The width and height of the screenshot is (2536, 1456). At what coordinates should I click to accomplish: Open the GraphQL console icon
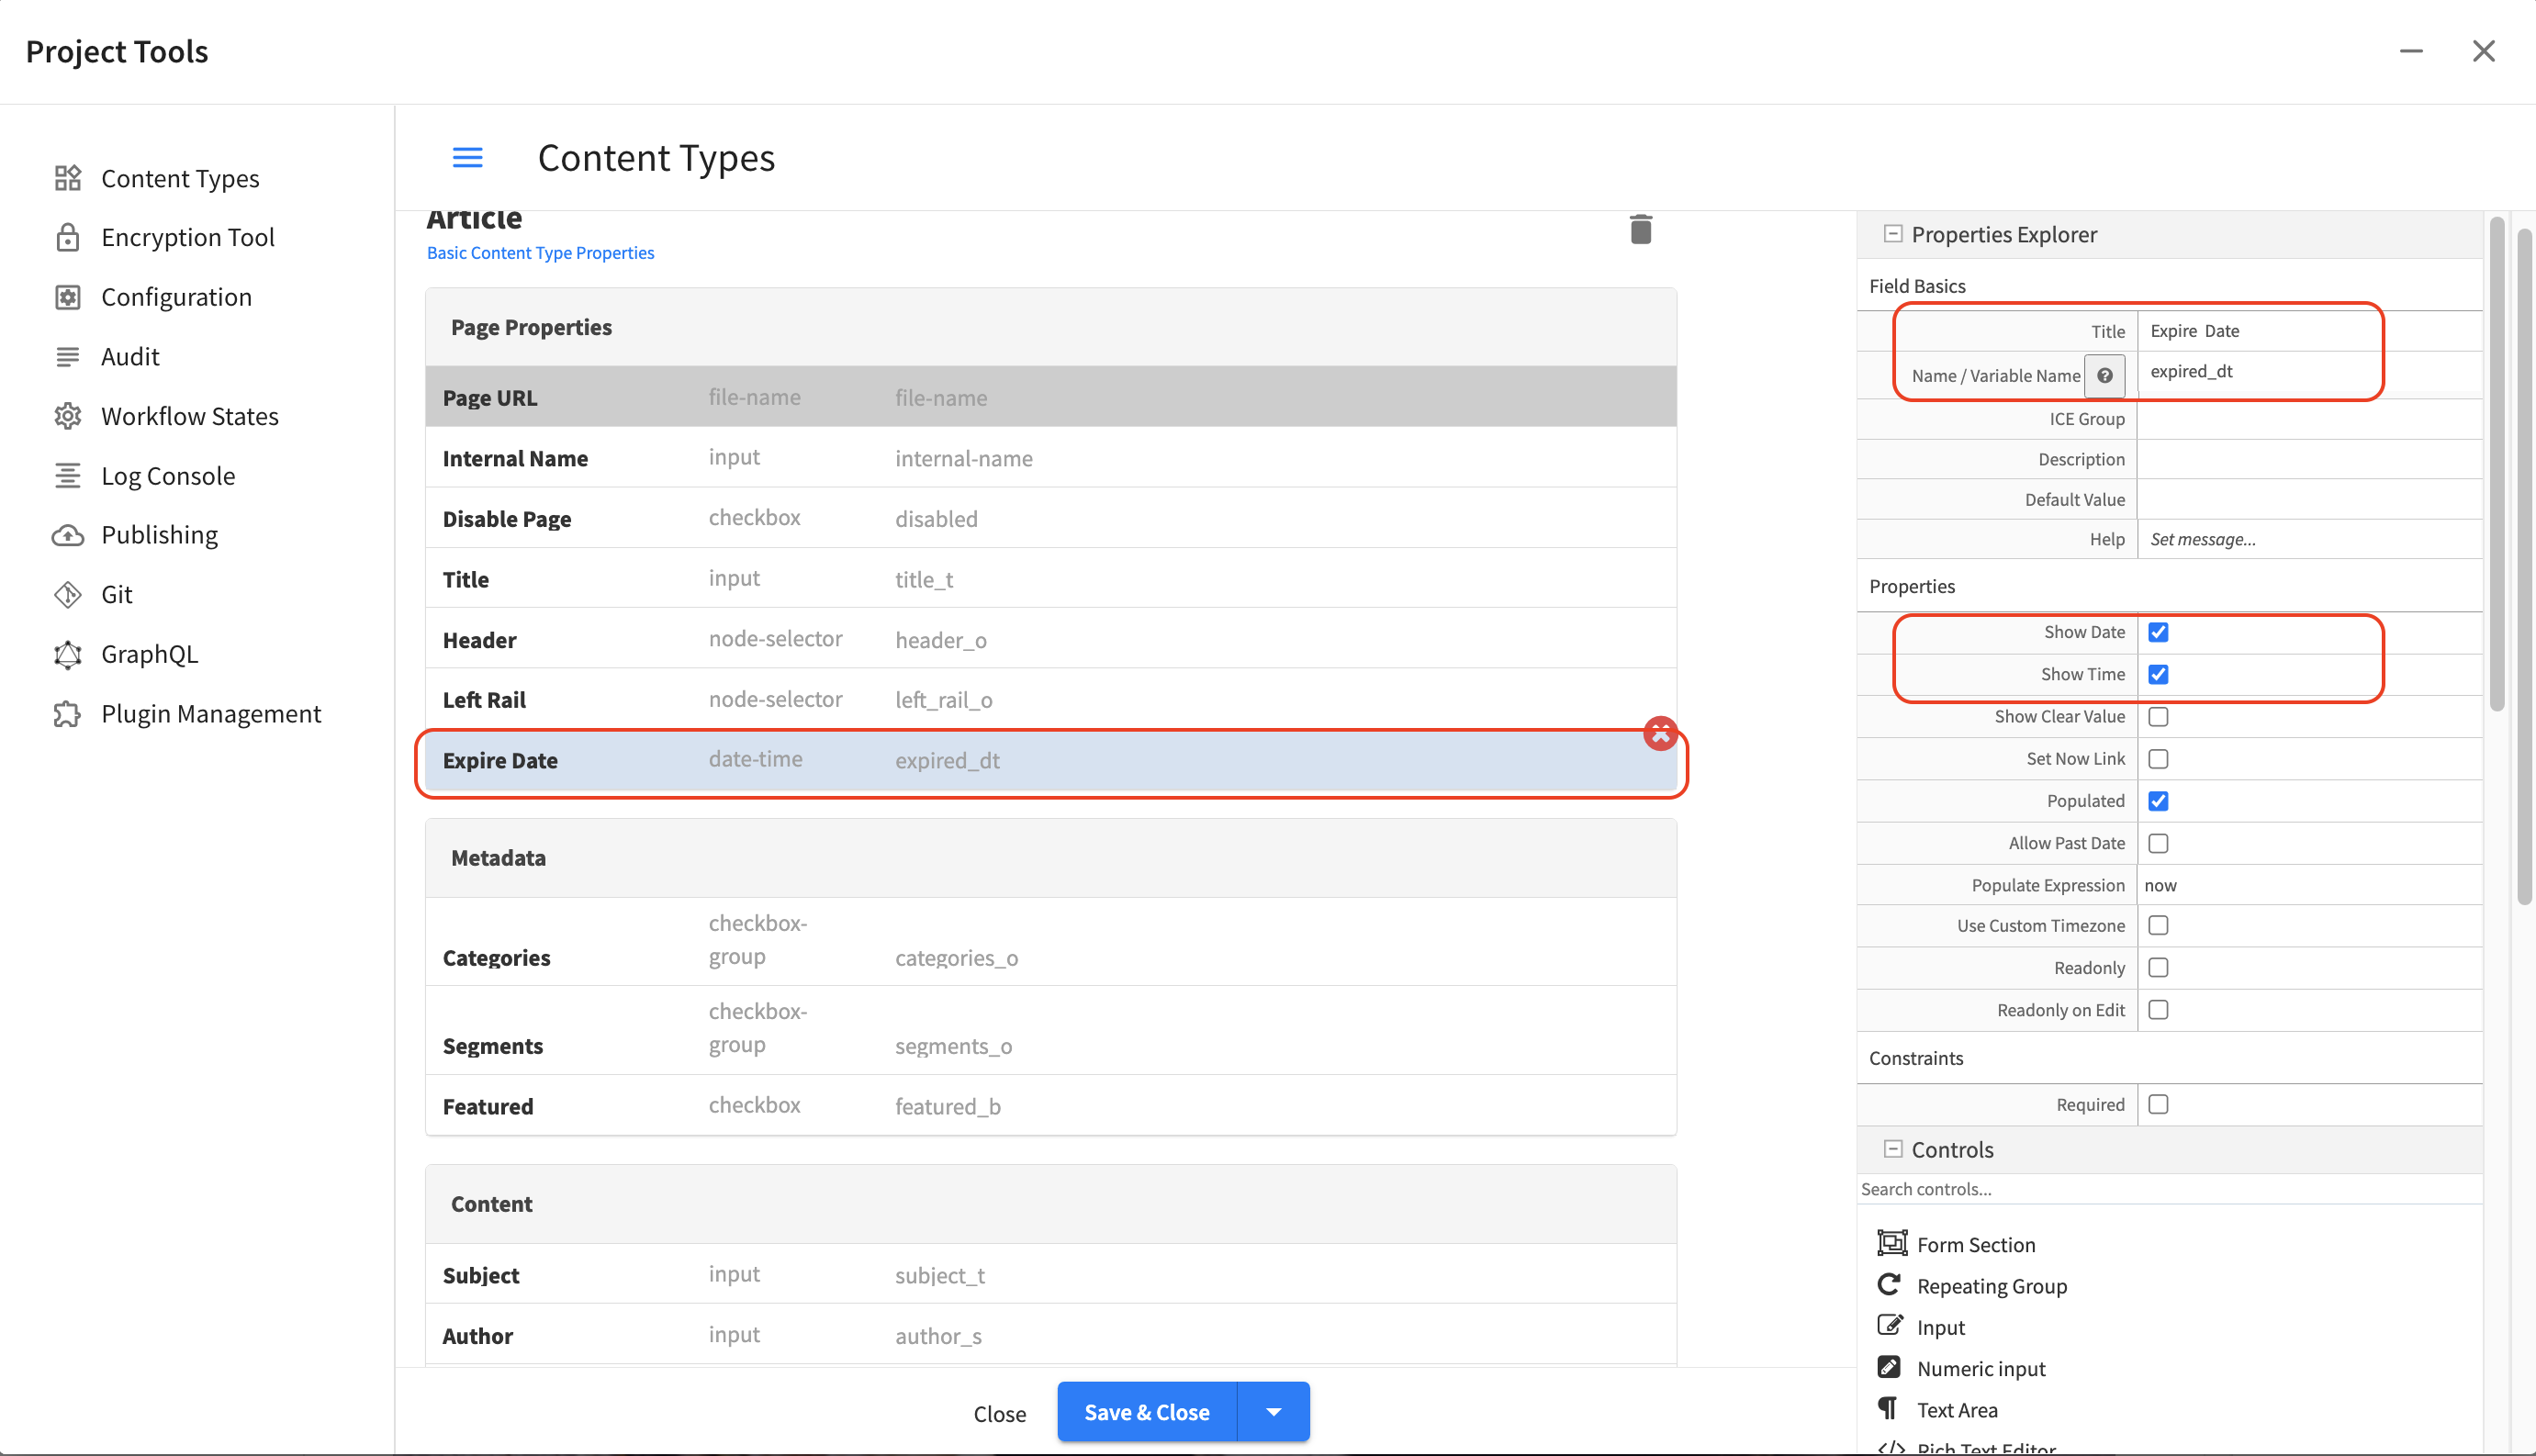point(67,654)
